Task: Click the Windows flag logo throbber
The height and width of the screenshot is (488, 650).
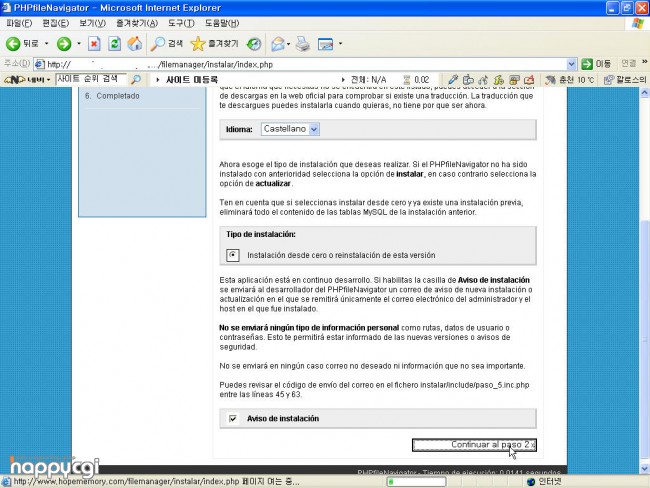Action: click(x=638, y=23)
